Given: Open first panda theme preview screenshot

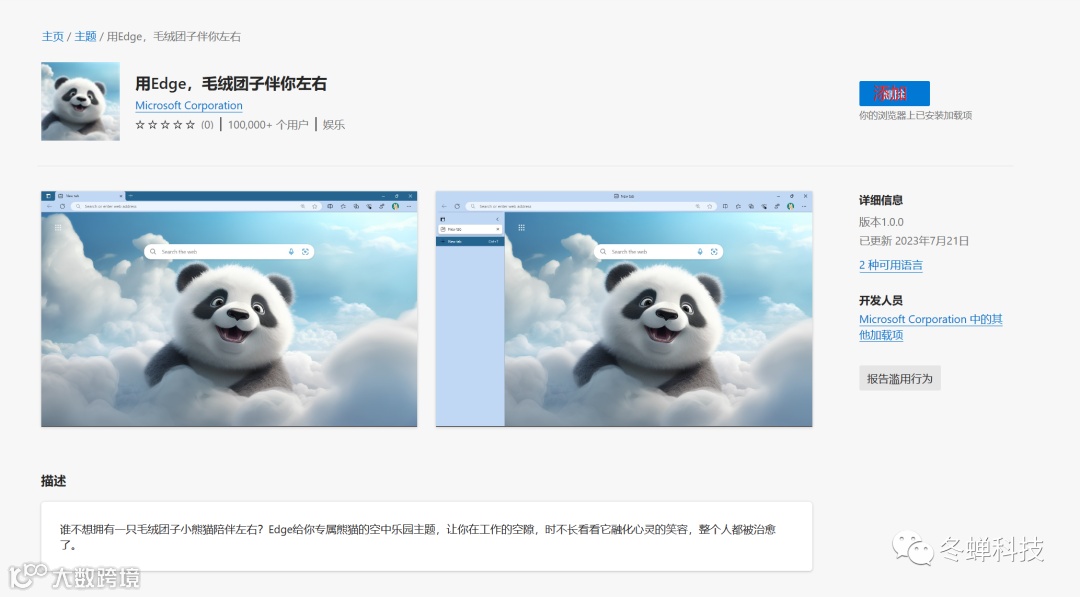Looking at the screenshot, I should [229, 309].
